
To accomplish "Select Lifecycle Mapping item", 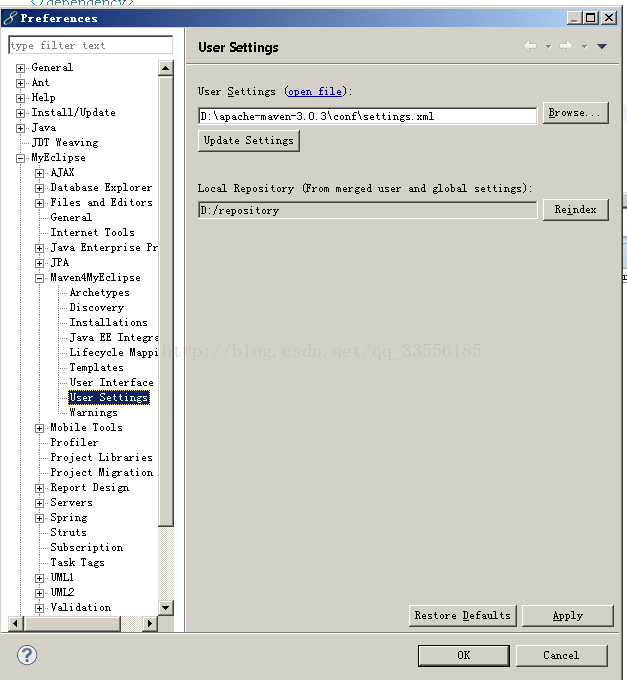I will tap(114, 353).
